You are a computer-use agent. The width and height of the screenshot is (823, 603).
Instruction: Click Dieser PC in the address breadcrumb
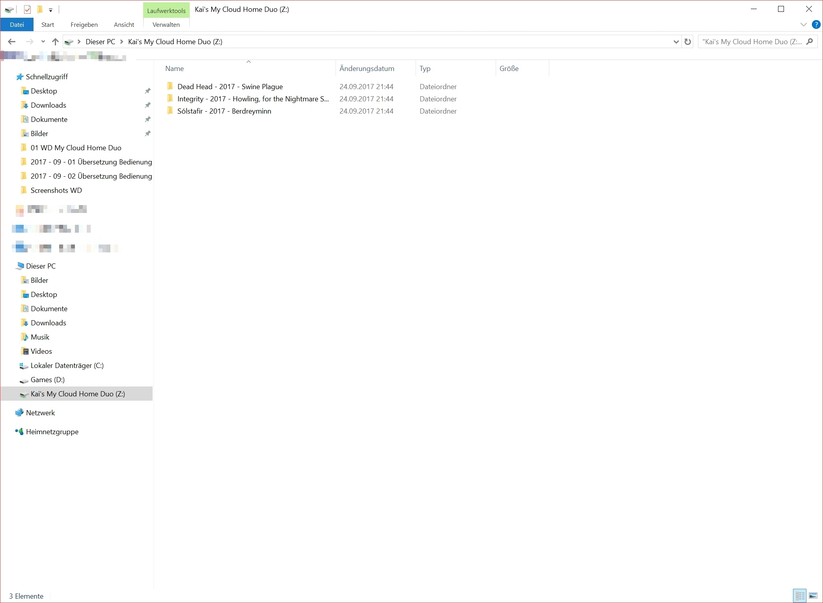pos(100,42)
